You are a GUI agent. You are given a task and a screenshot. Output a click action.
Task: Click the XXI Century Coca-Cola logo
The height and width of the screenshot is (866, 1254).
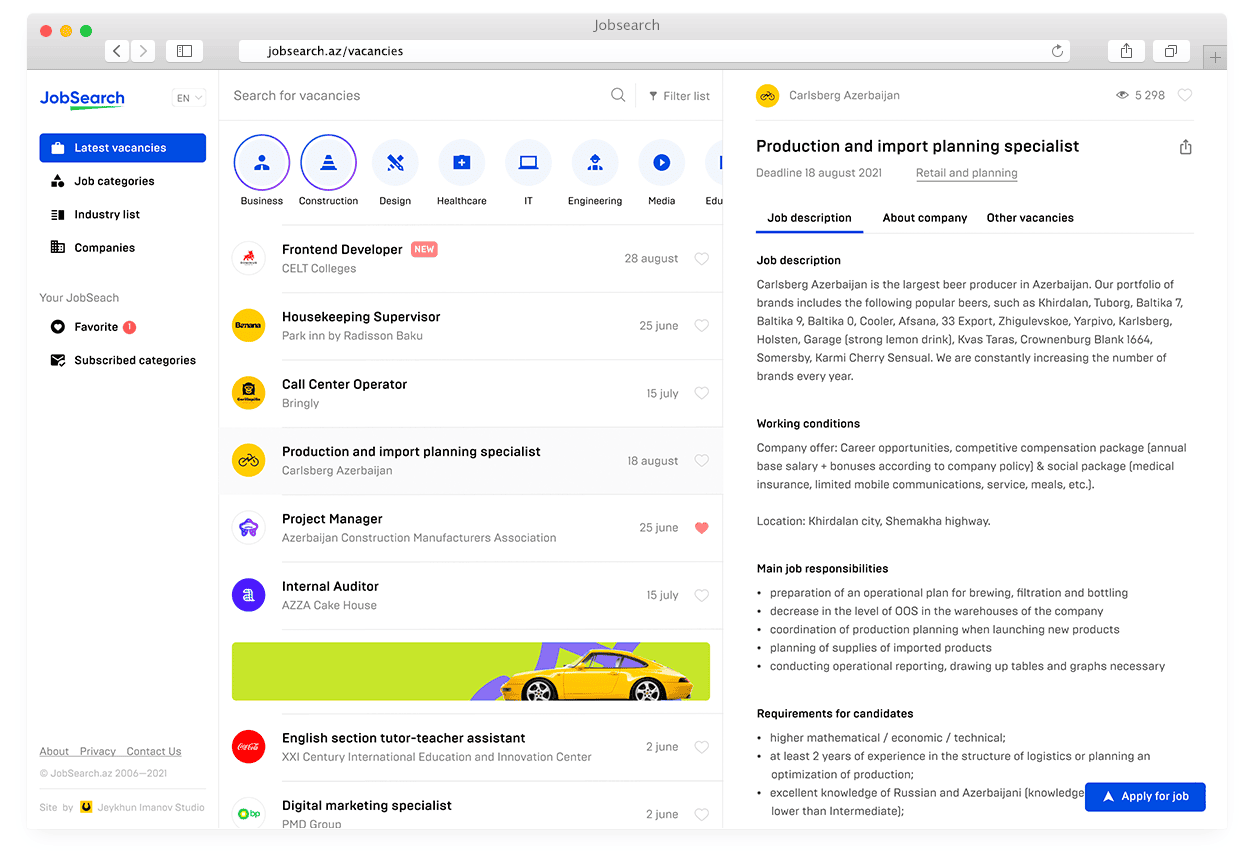click(248, 746)
